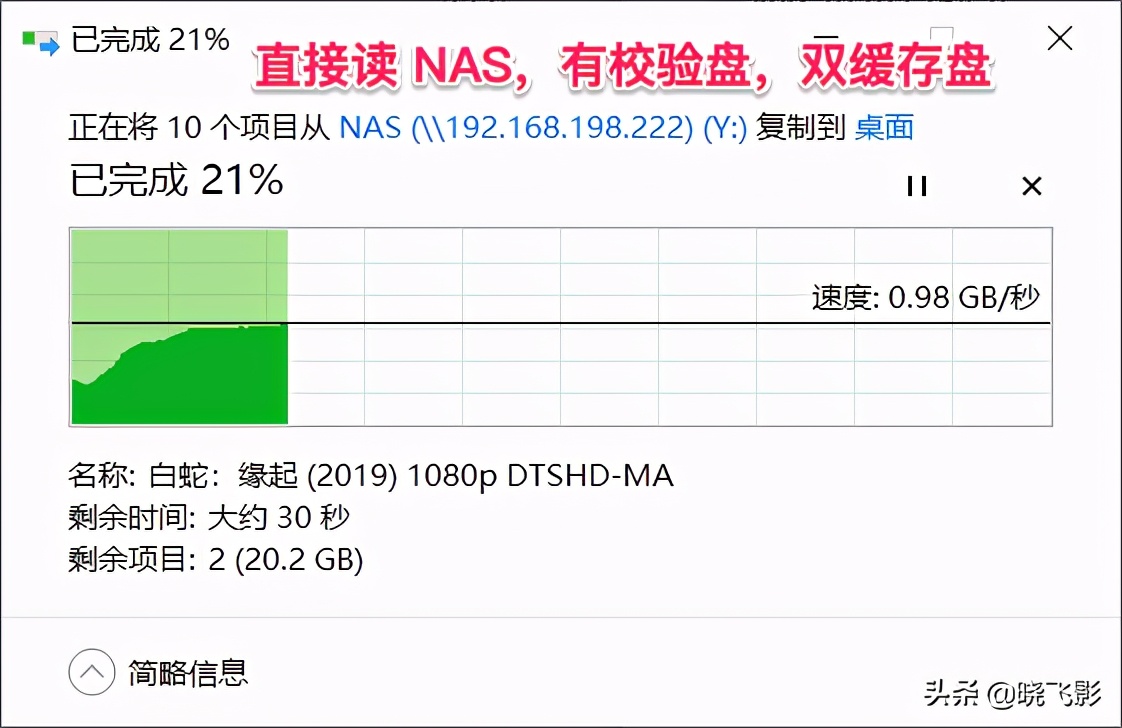Click the green copy arrow icon top left
The image size is (1122, 728).
tap(40, 40)
